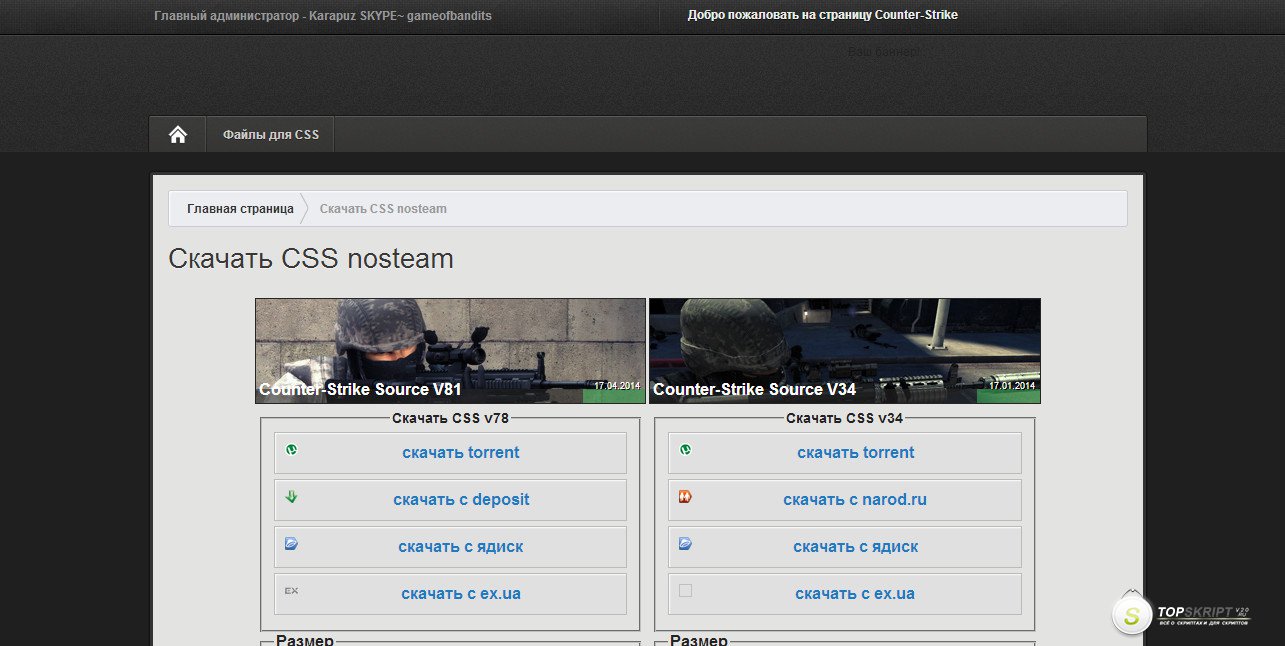Image resolution: width=1285 pixels, height=646 pixels.
Task: Click the 17.01.2014 date on V34 banner
Action: [1012, 385]
